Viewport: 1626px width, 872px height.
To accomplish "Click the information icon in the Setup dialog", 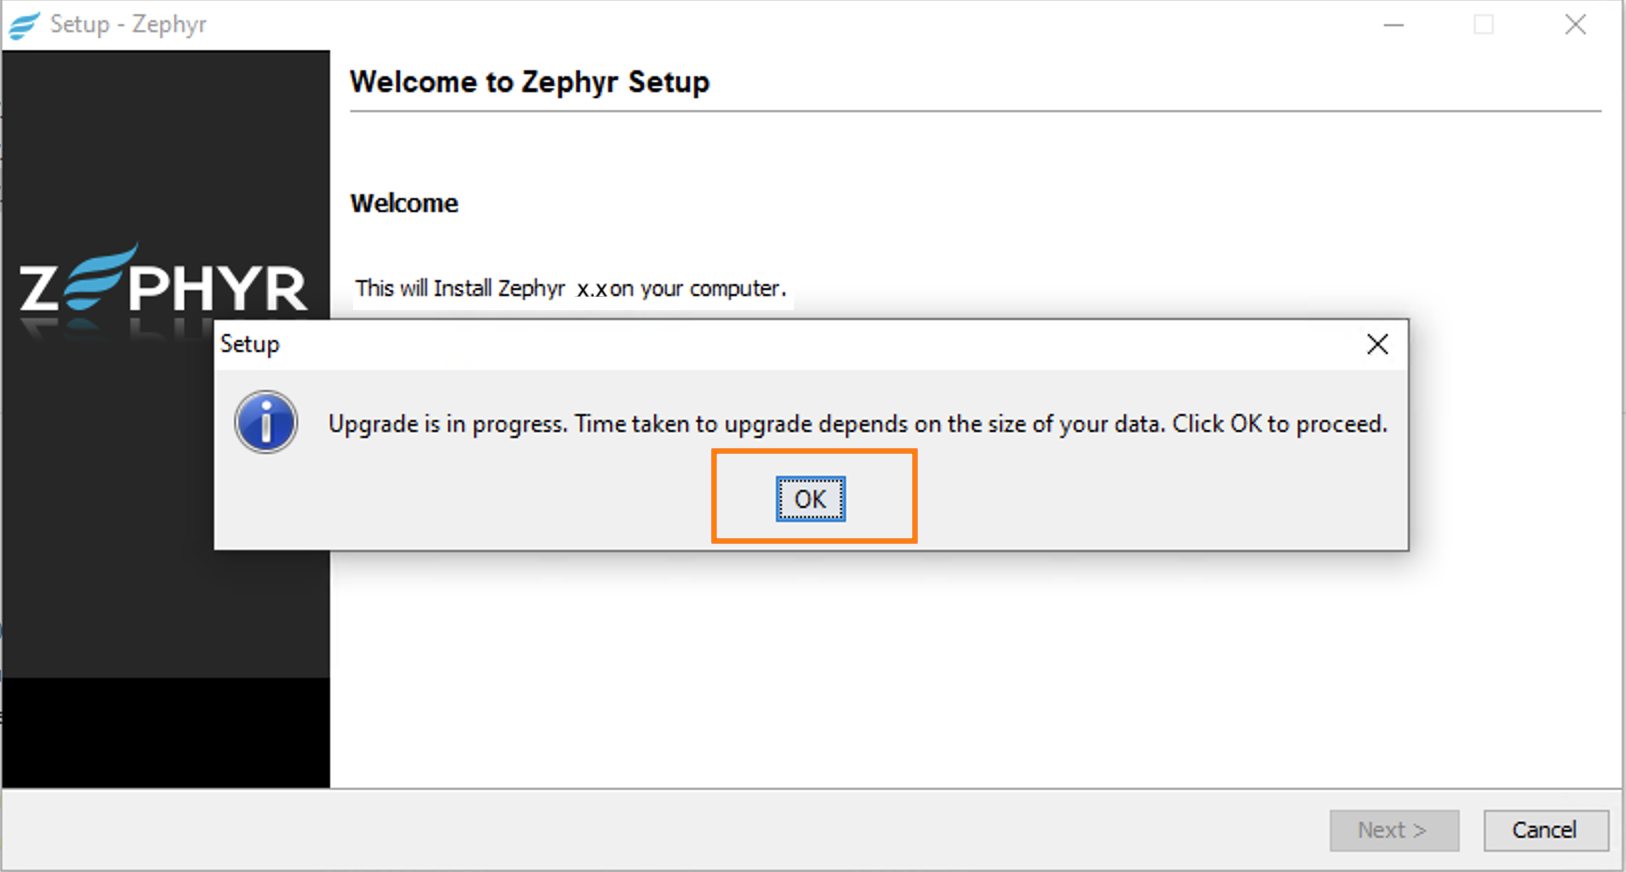I will [265, 422].
